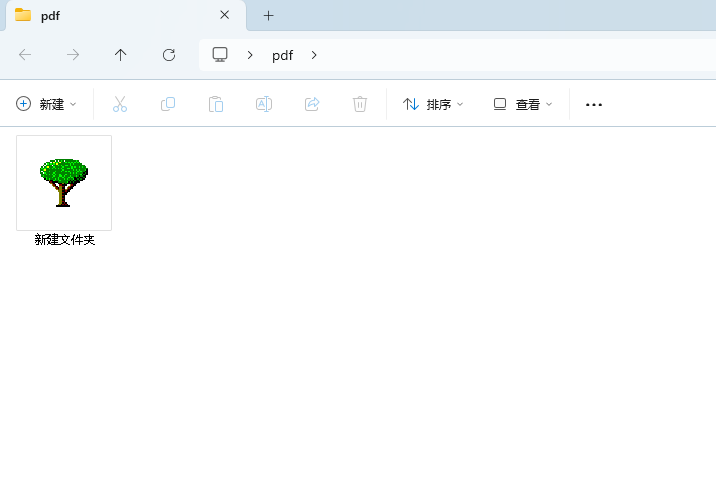Click the Cut scissors icon
716x488 pixels.
(120, 104)
